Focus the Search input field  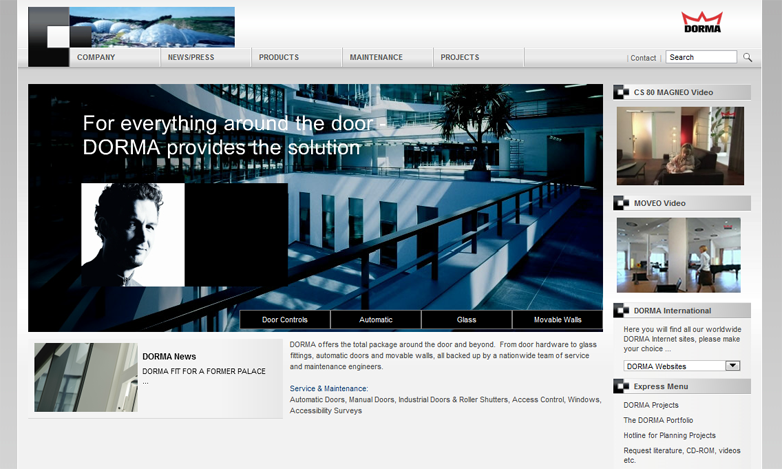click(x=701, y=57)
